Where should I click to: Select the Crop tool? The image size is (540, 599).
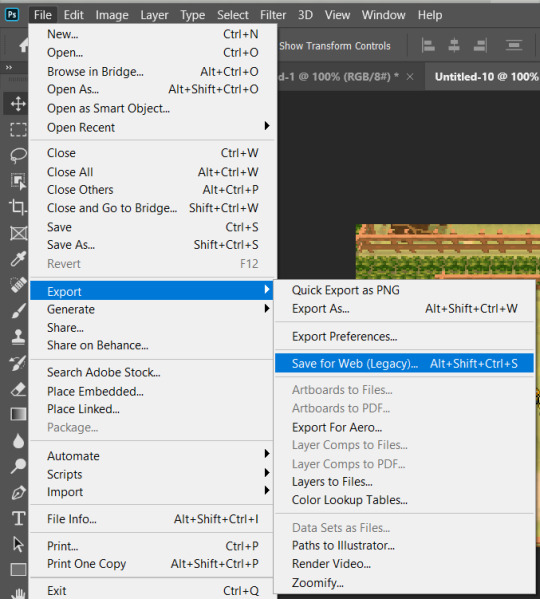tap(18, 207)
